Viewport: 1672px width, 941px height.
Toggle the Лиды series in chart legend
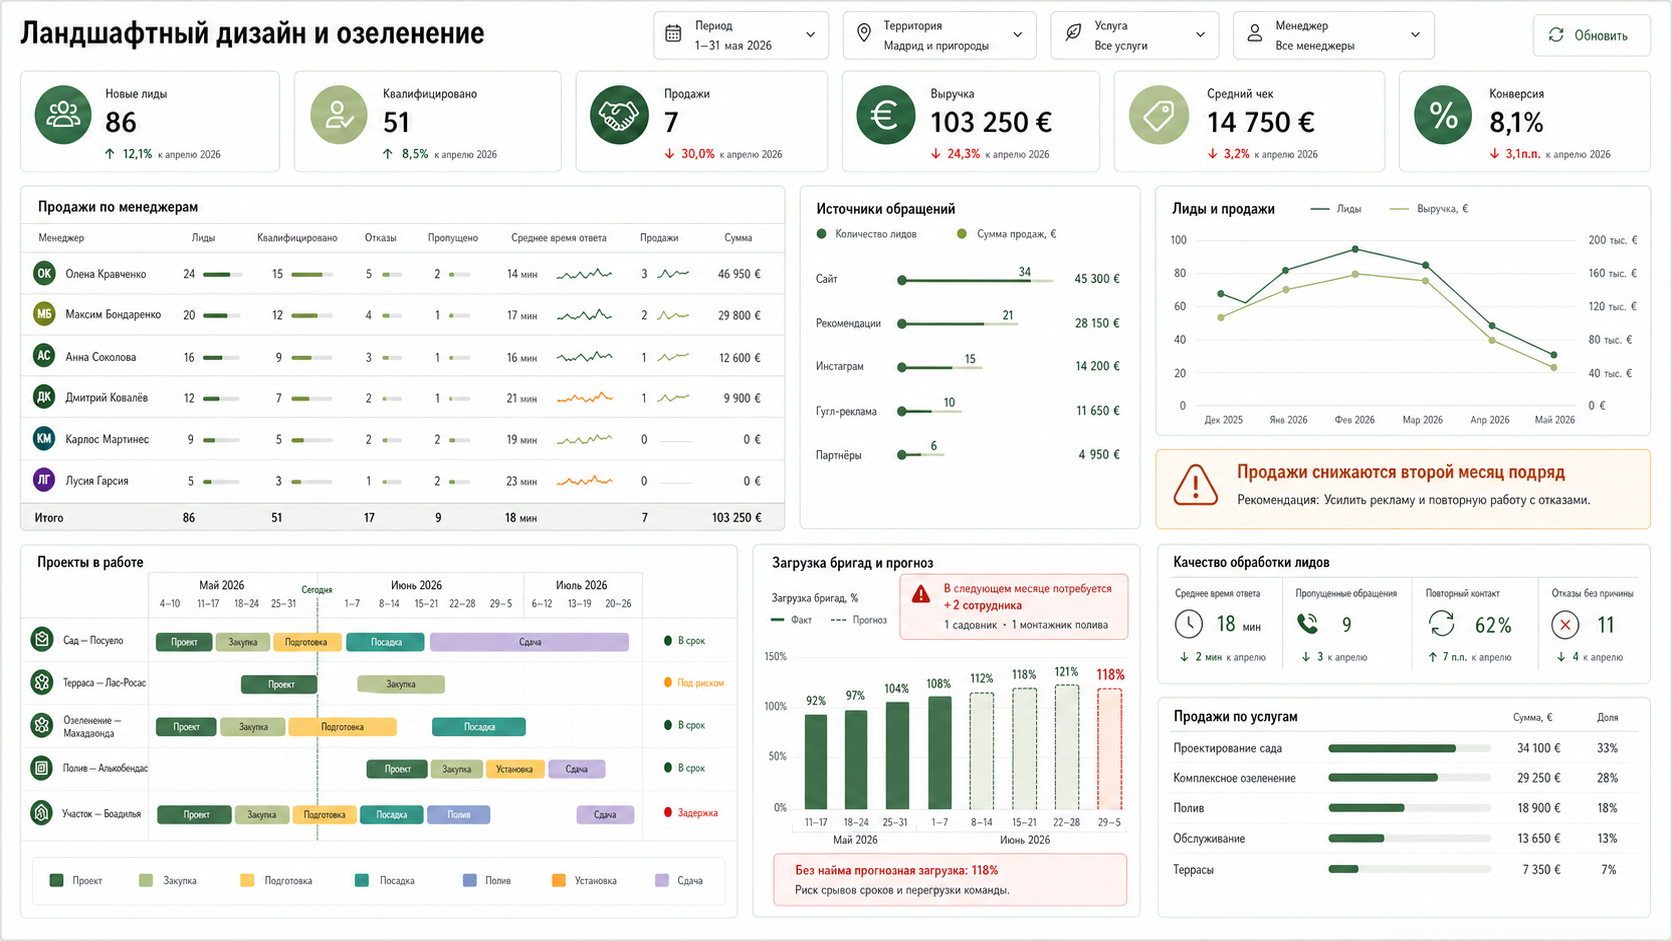(x=1335, y=209)
